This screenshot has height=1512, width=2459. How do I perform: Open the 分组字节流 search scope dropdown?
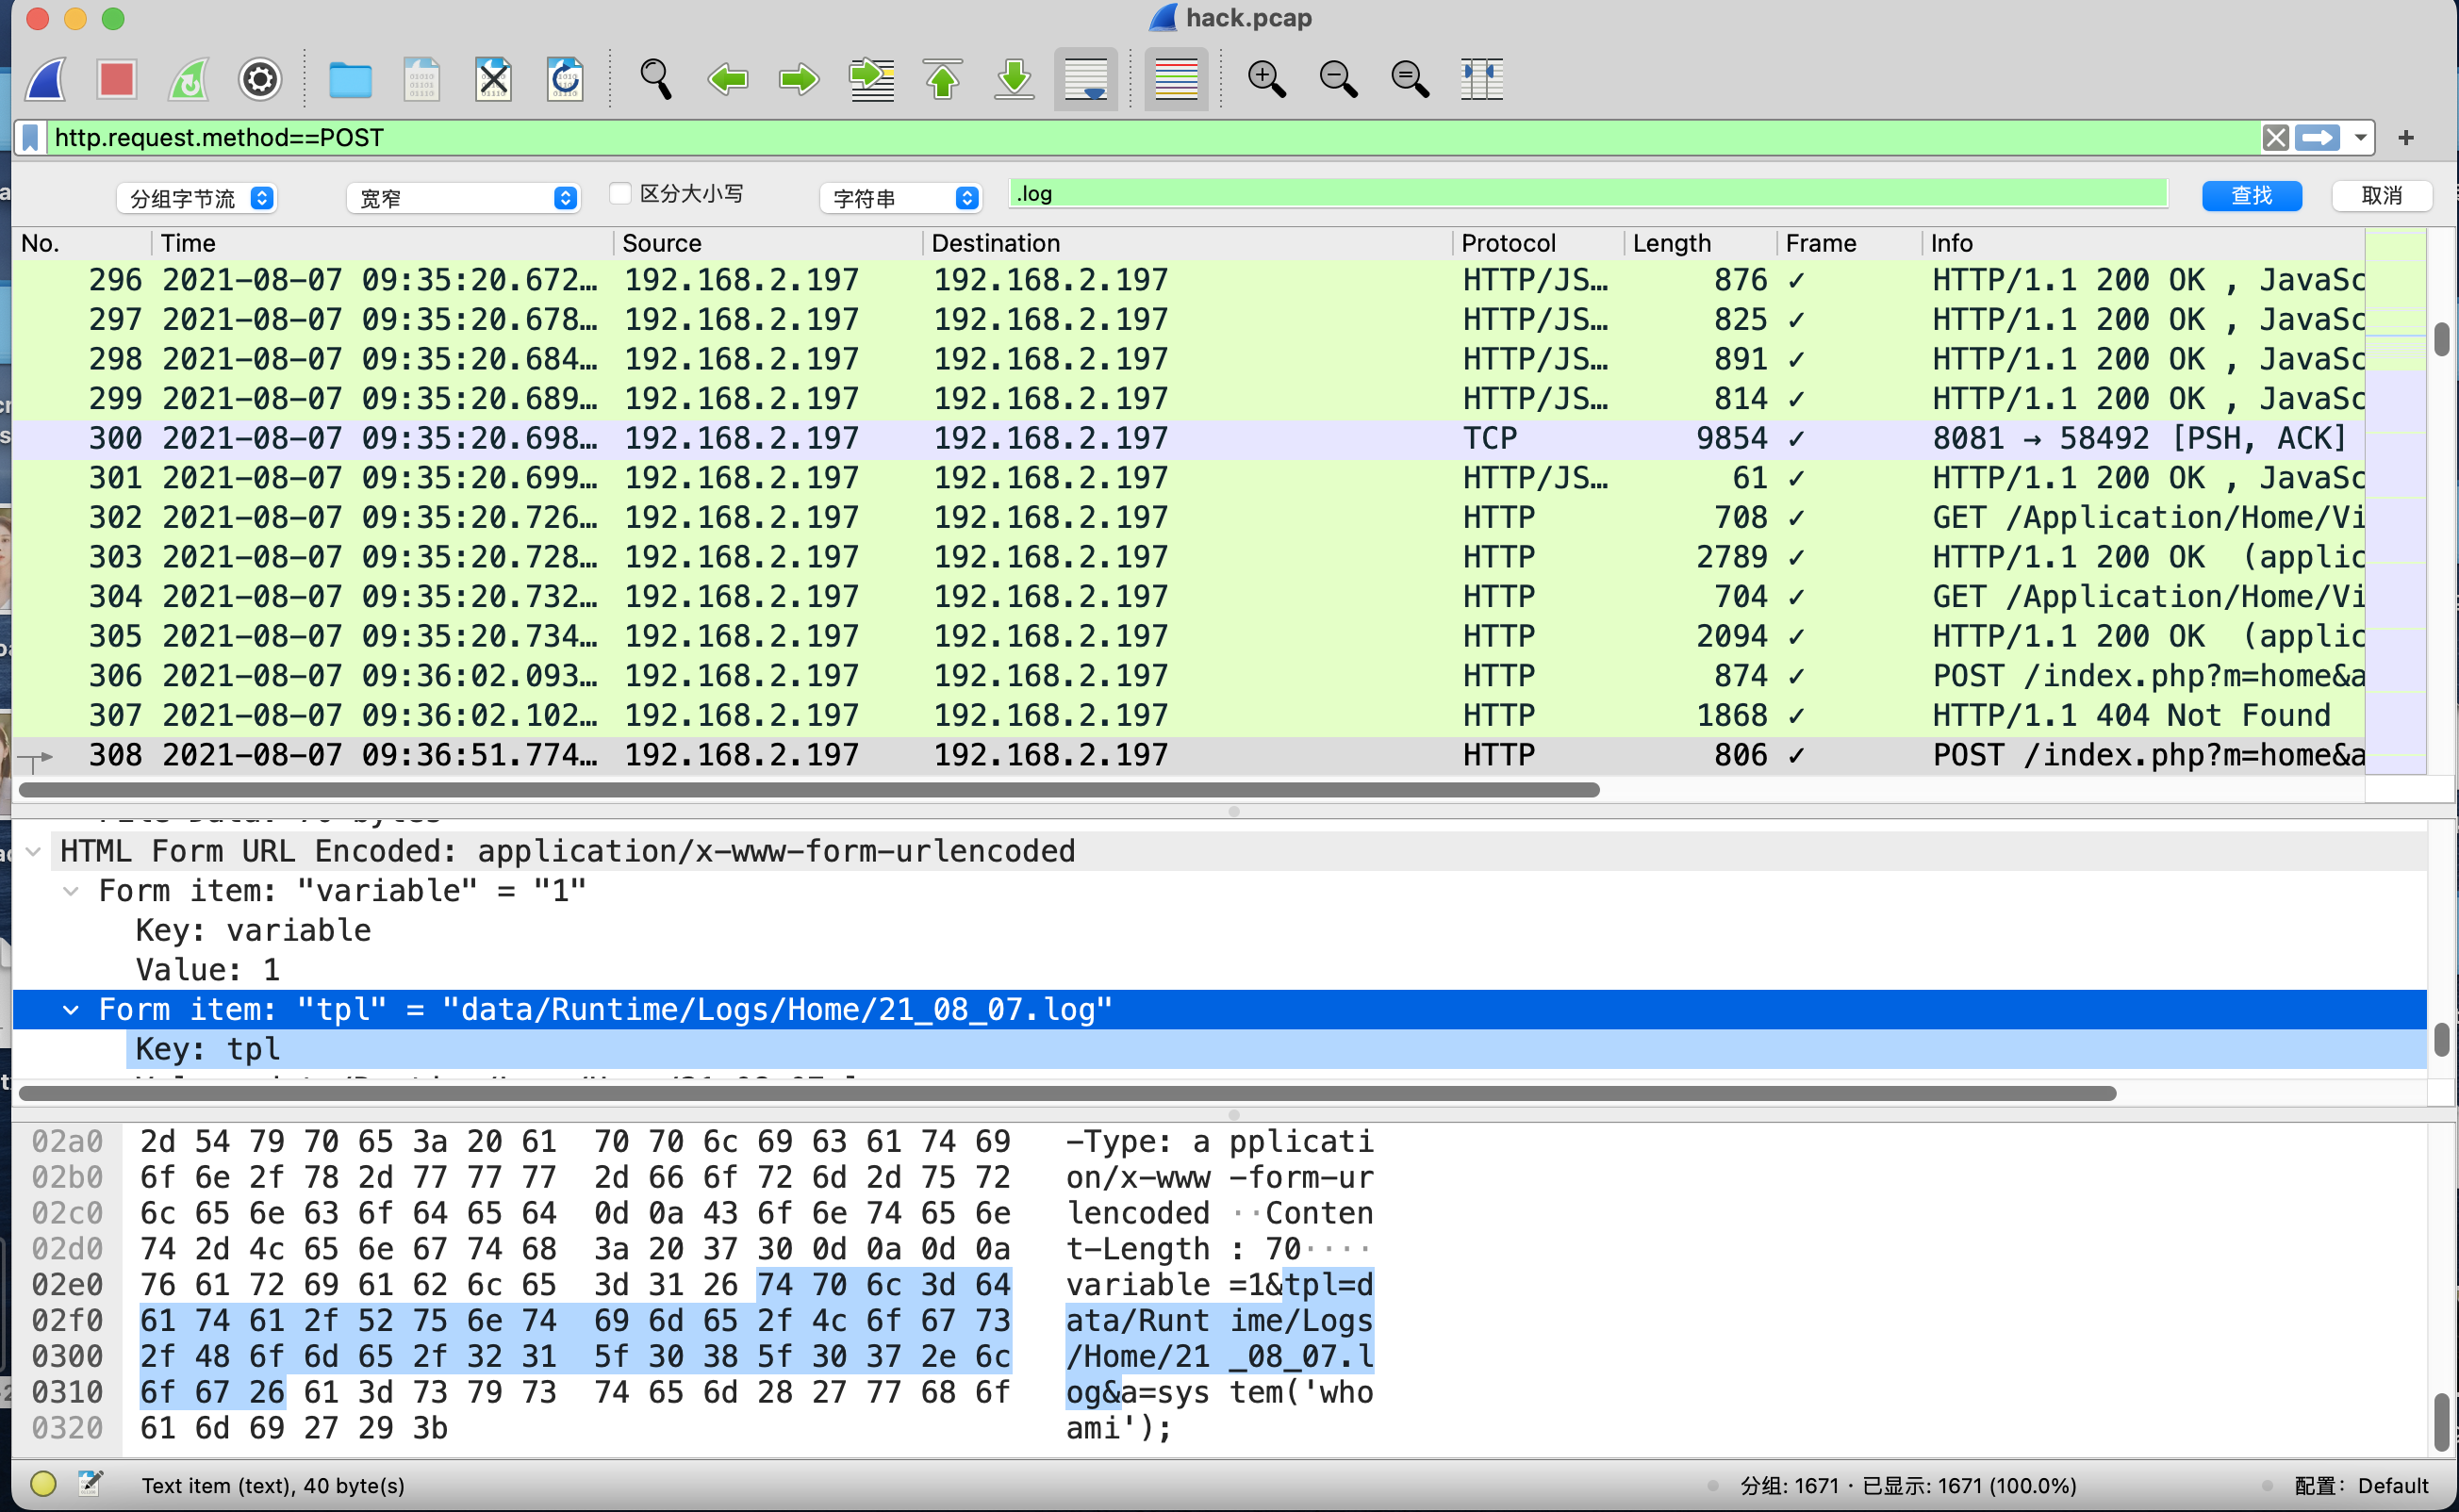tap(196, 198)
